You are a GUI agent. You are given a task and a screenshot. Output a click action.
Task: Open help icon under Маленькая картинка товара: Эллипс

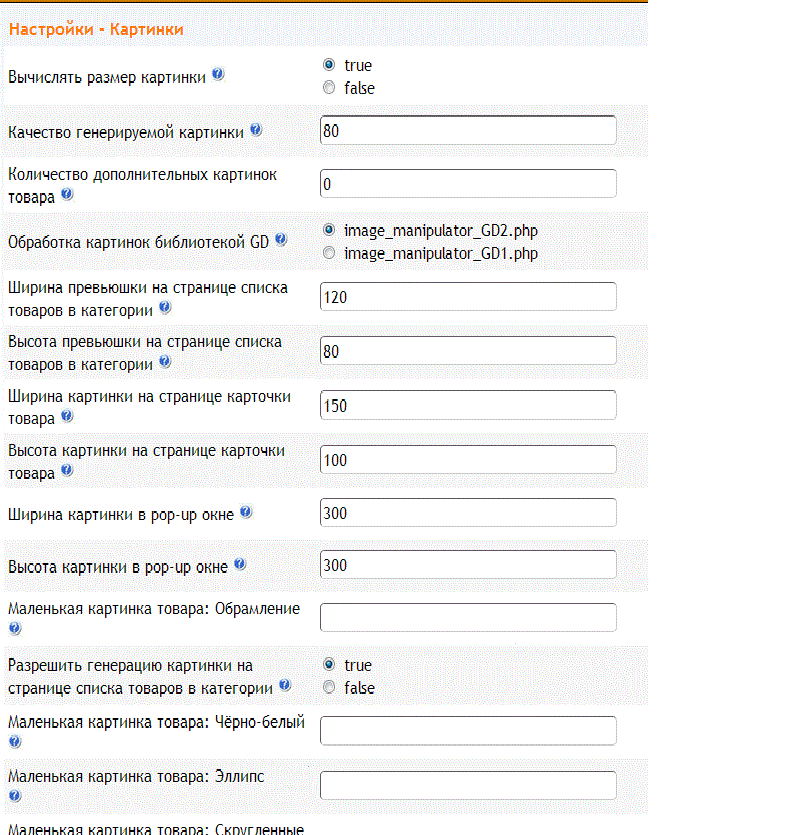(15, 796)
